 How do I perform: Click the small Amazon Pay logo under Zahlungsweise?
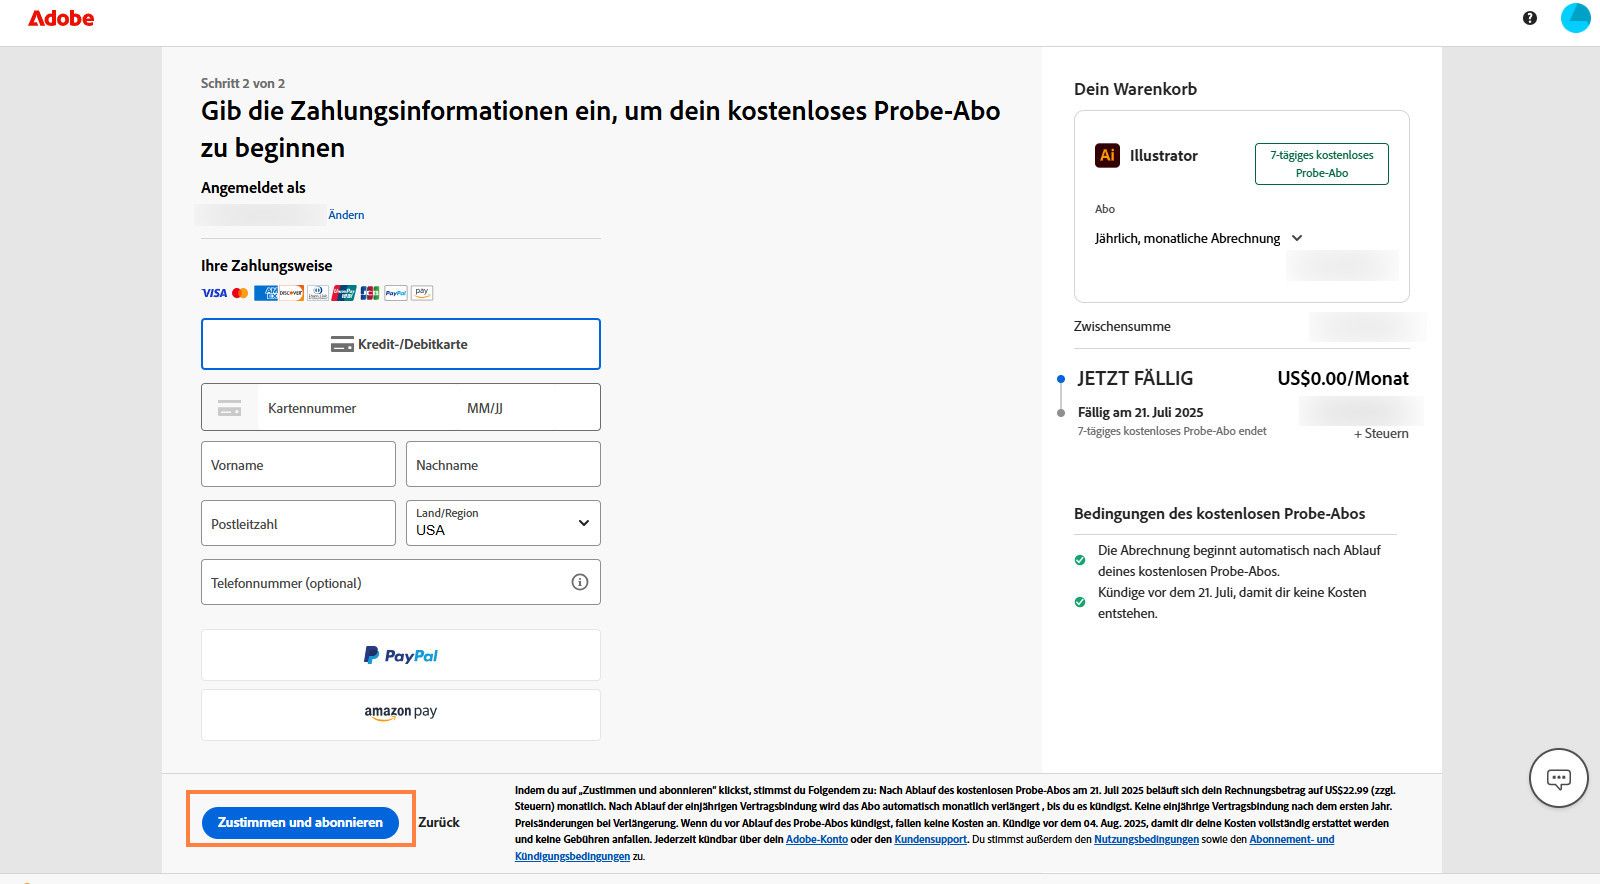click(422, 293)
